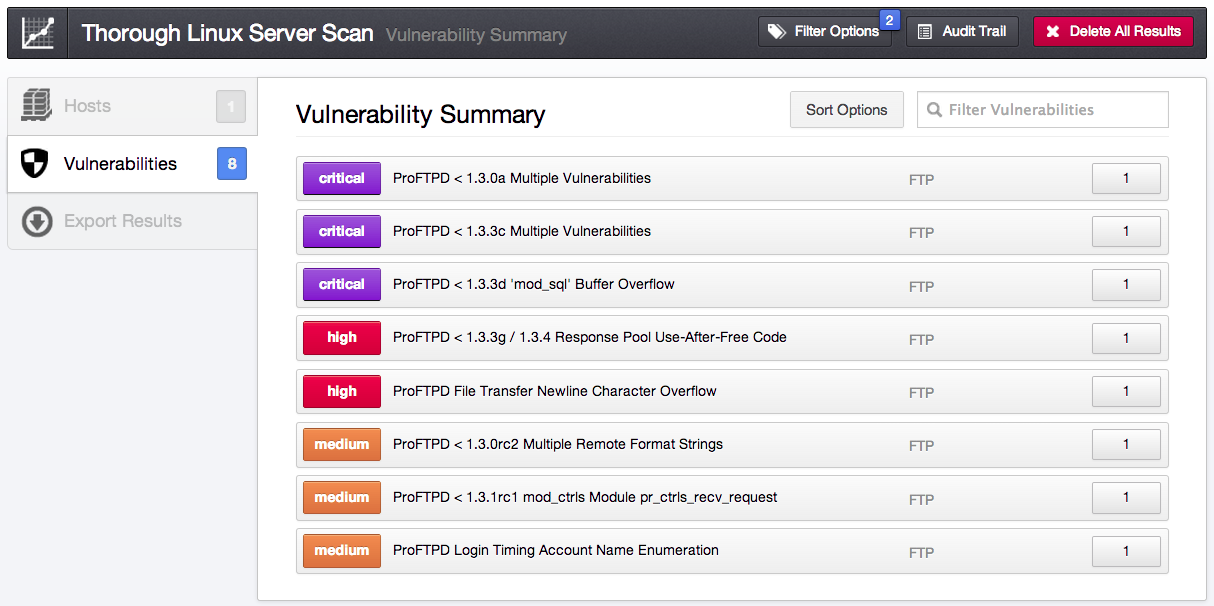Click FTP family on mod_sql Buffer Overflow row
This screenshot has height=606, width=1214.
point(921,286)
